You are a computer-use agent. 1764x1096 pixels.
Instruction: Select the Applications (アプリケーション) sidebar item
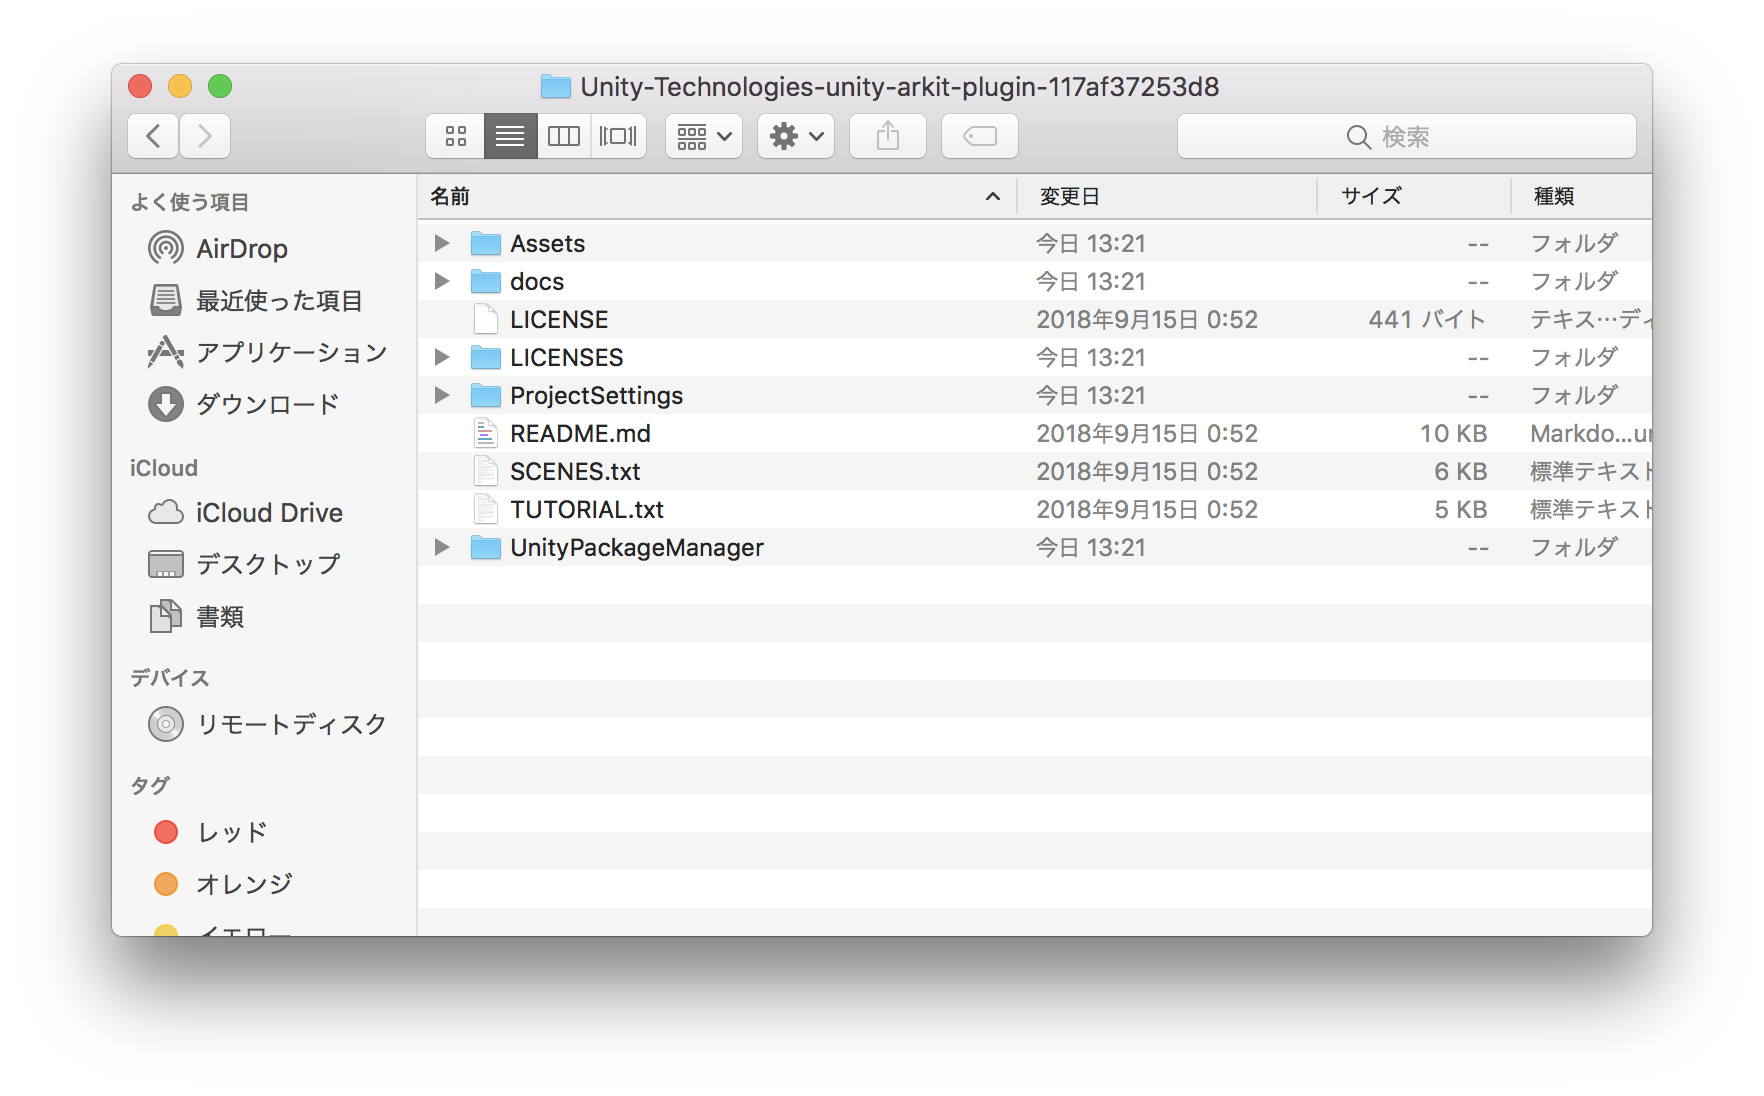tap(291, 353)
